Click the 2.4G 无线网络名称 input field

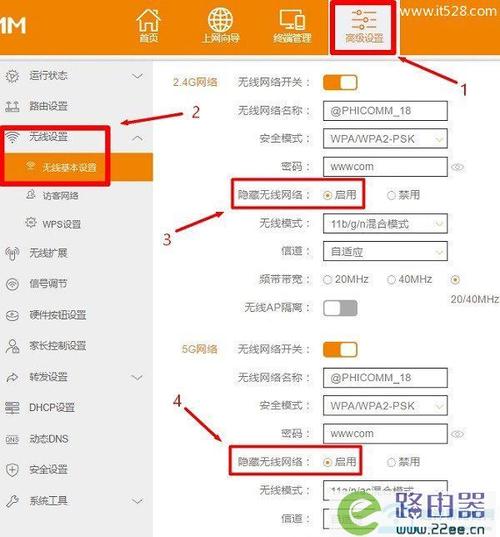point(385,111)
